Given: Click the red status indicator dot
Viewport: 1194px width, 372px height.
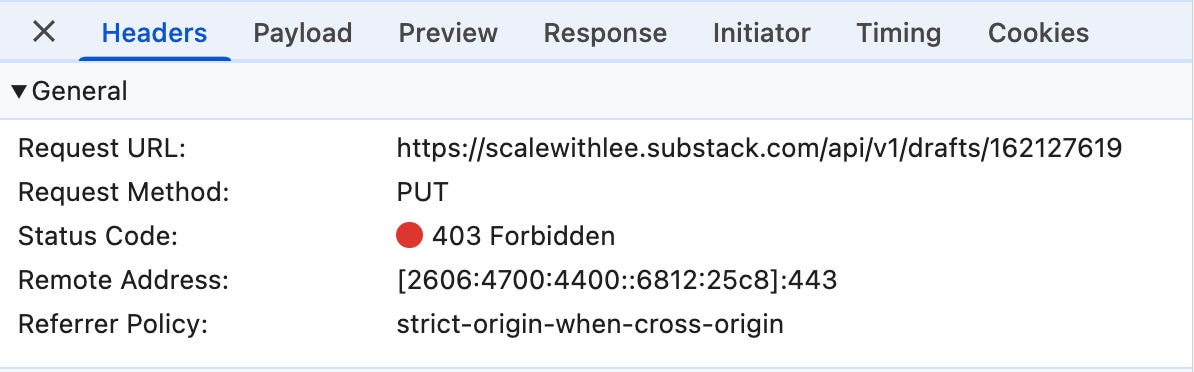Looking at the screenshot, I should coord(410,236).
